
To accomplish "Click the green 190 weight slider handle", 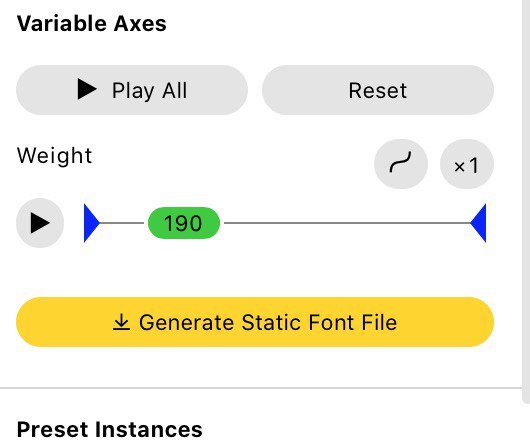I will pos(184,223).
